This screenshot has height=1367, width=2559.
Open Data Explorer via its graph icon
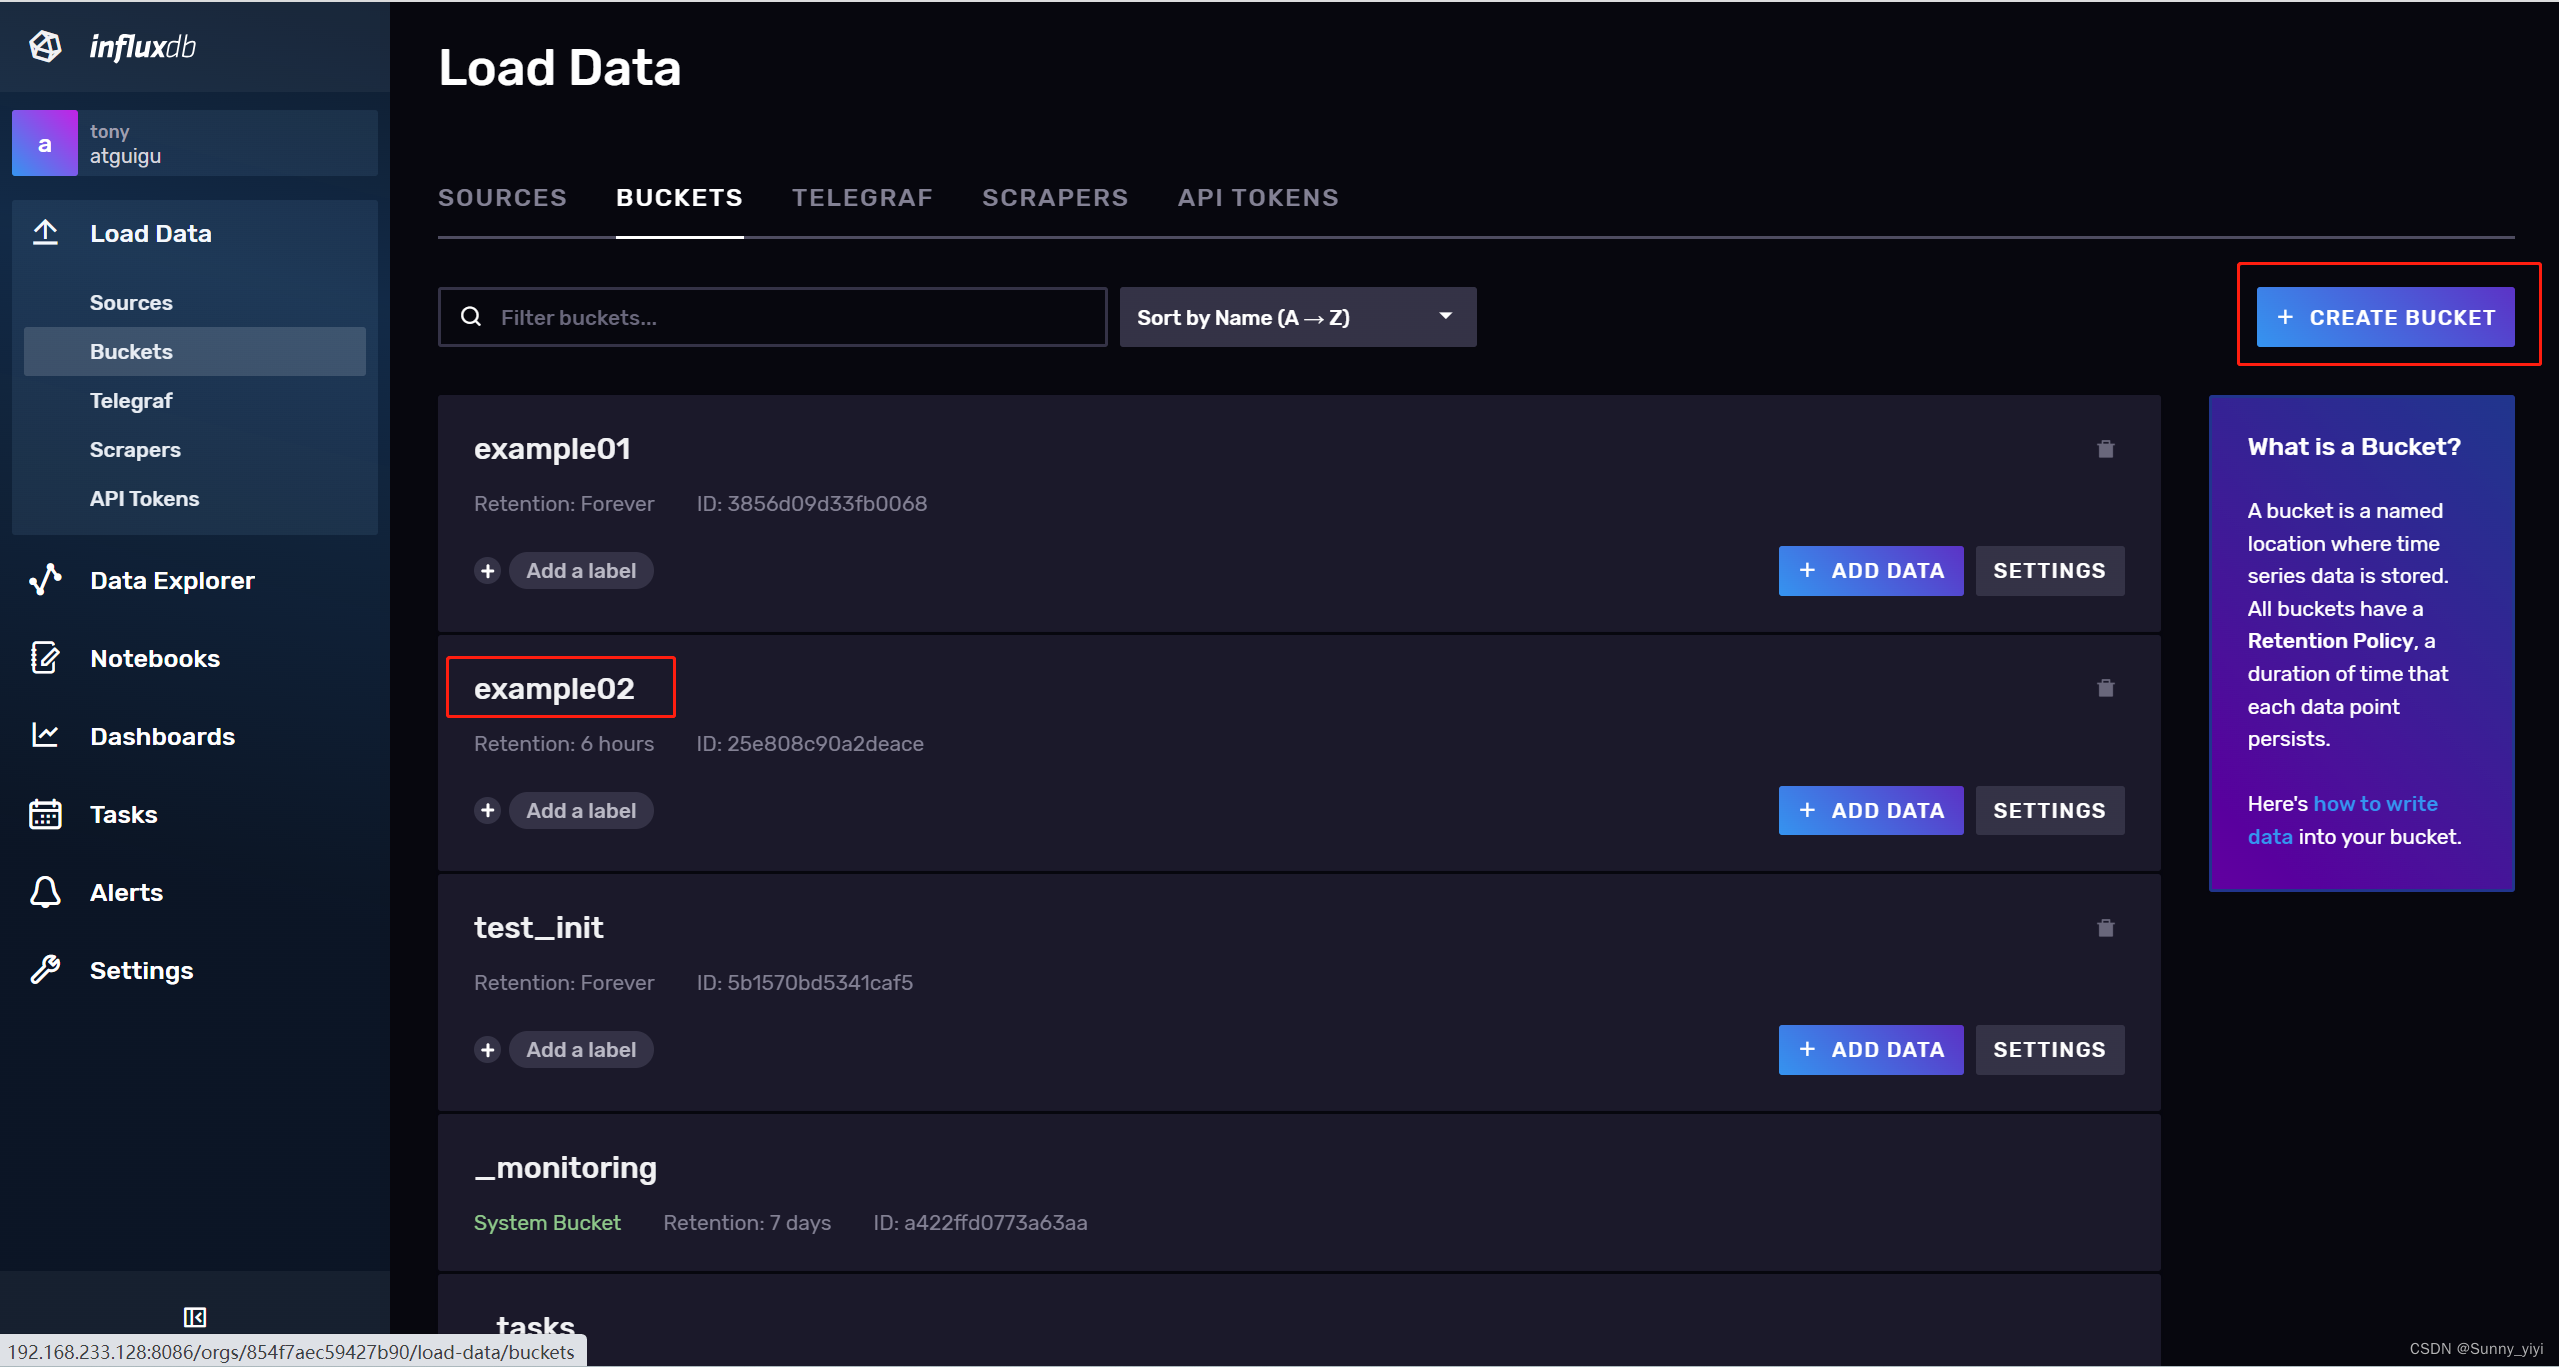click(45, 580)
